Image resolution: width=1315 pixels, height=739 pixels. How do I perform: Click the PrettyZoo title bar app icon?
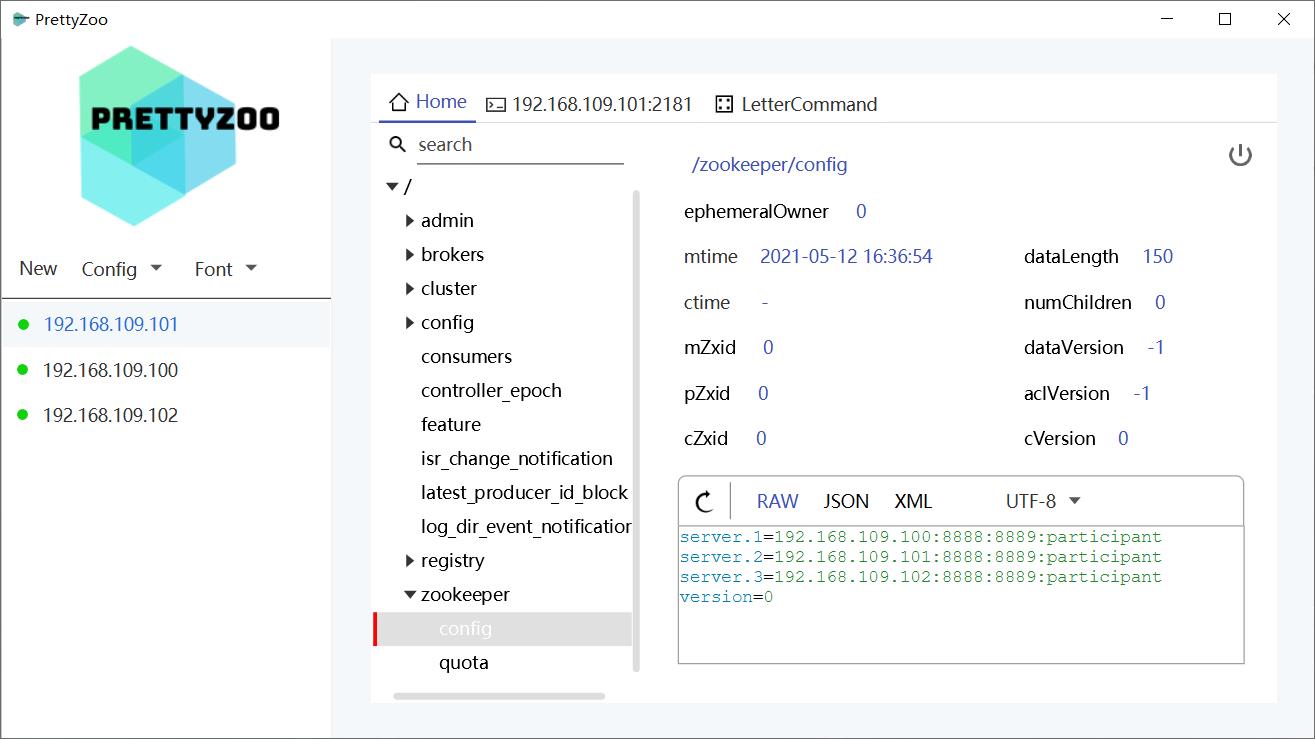[x=20, y=19]
